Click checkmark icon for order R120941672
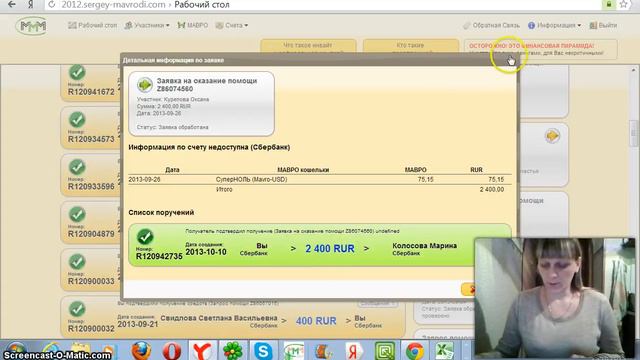640x360 pixels. pos(77,72)
